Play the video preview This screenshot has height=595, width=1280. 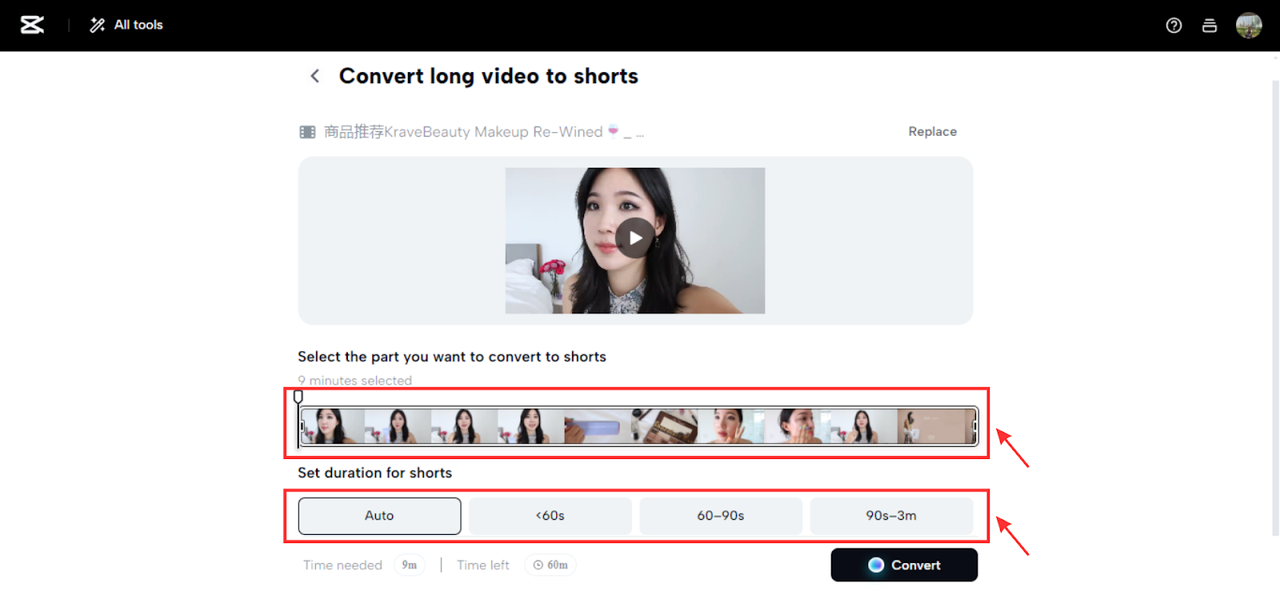634,238
